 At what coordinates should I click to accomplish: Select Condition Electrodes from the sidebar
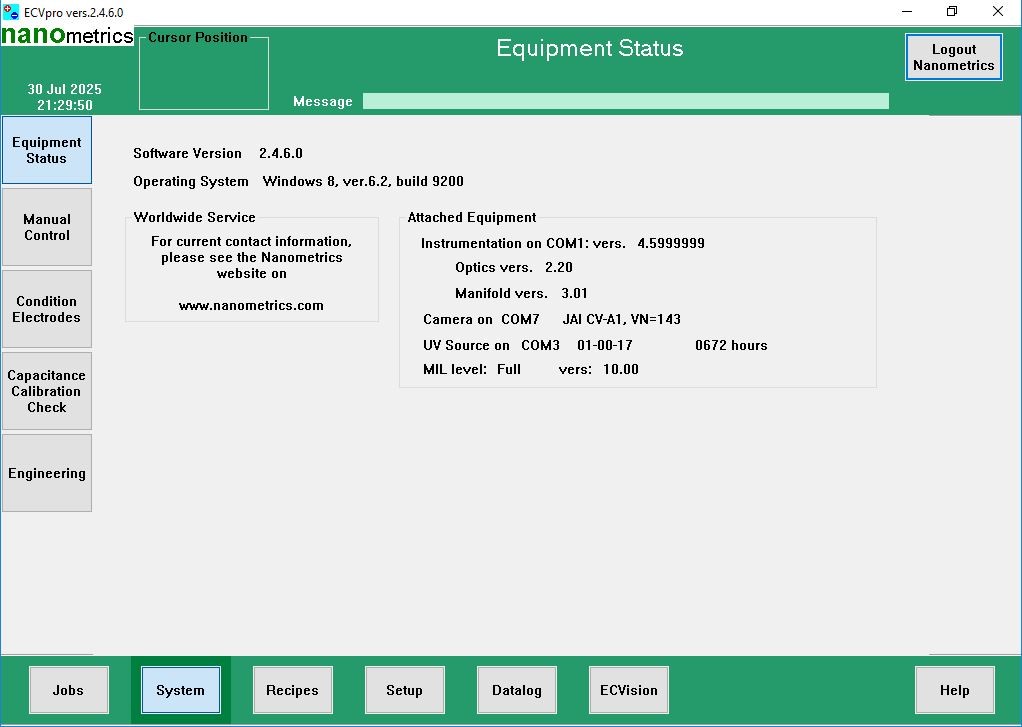click(46, 308)
